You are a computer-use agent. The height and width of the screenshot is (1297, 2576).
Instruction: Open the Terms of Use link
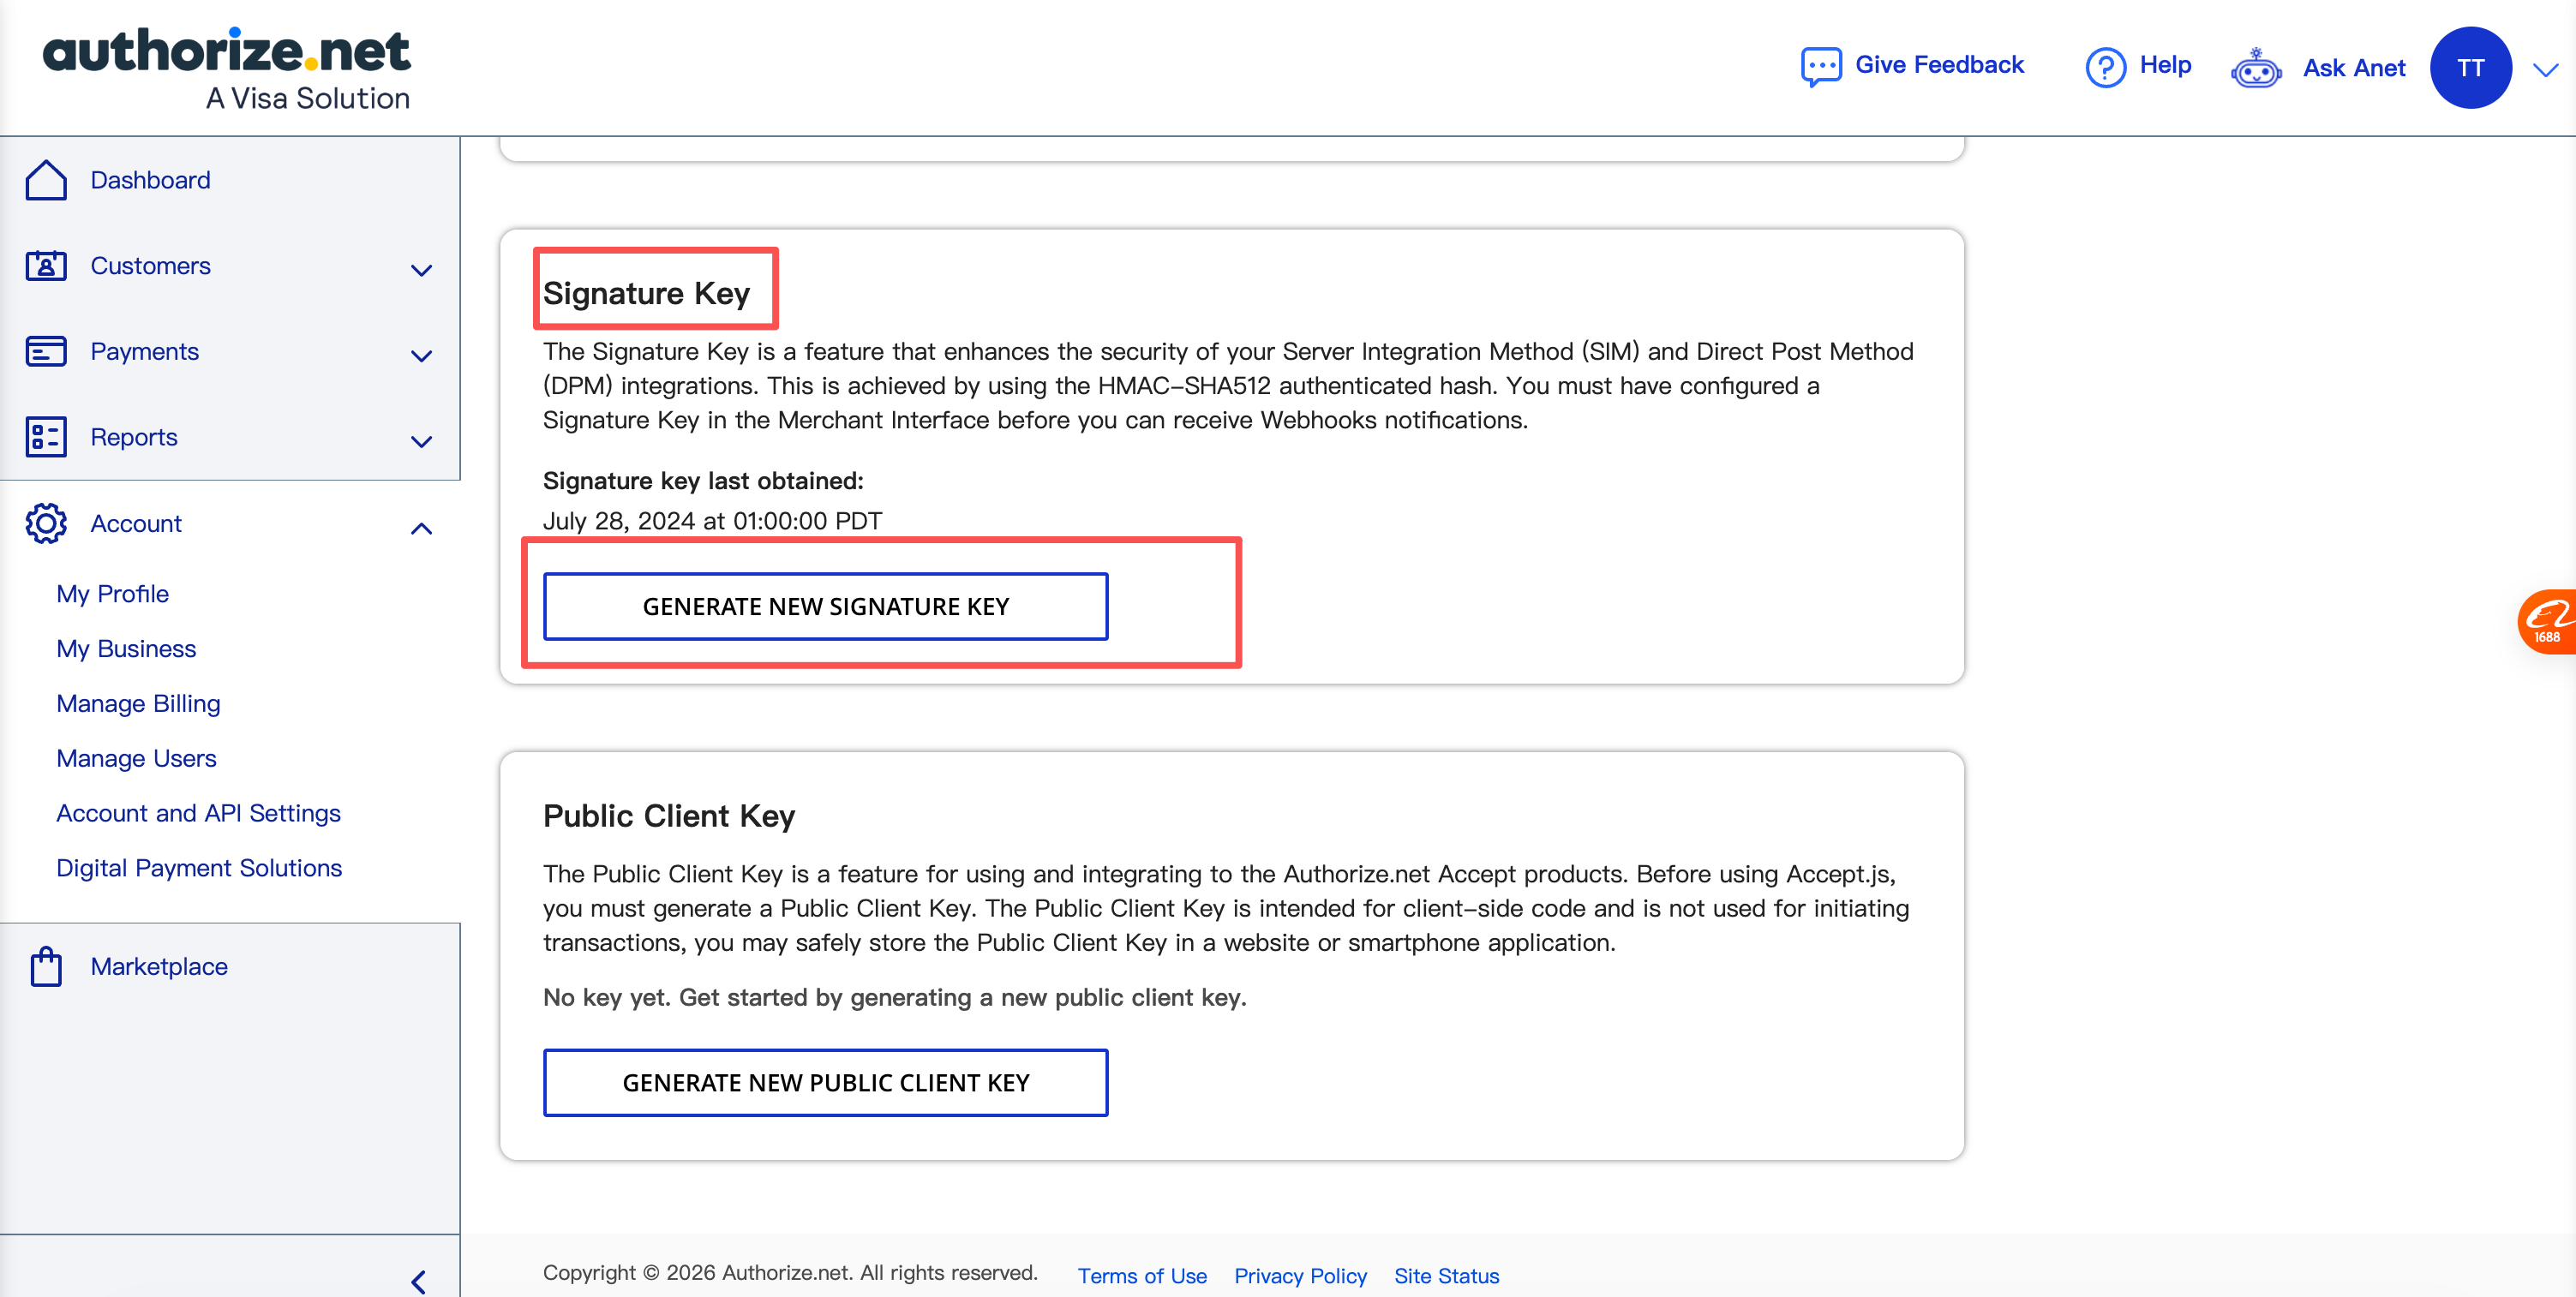click(x=1142, y=1276)
